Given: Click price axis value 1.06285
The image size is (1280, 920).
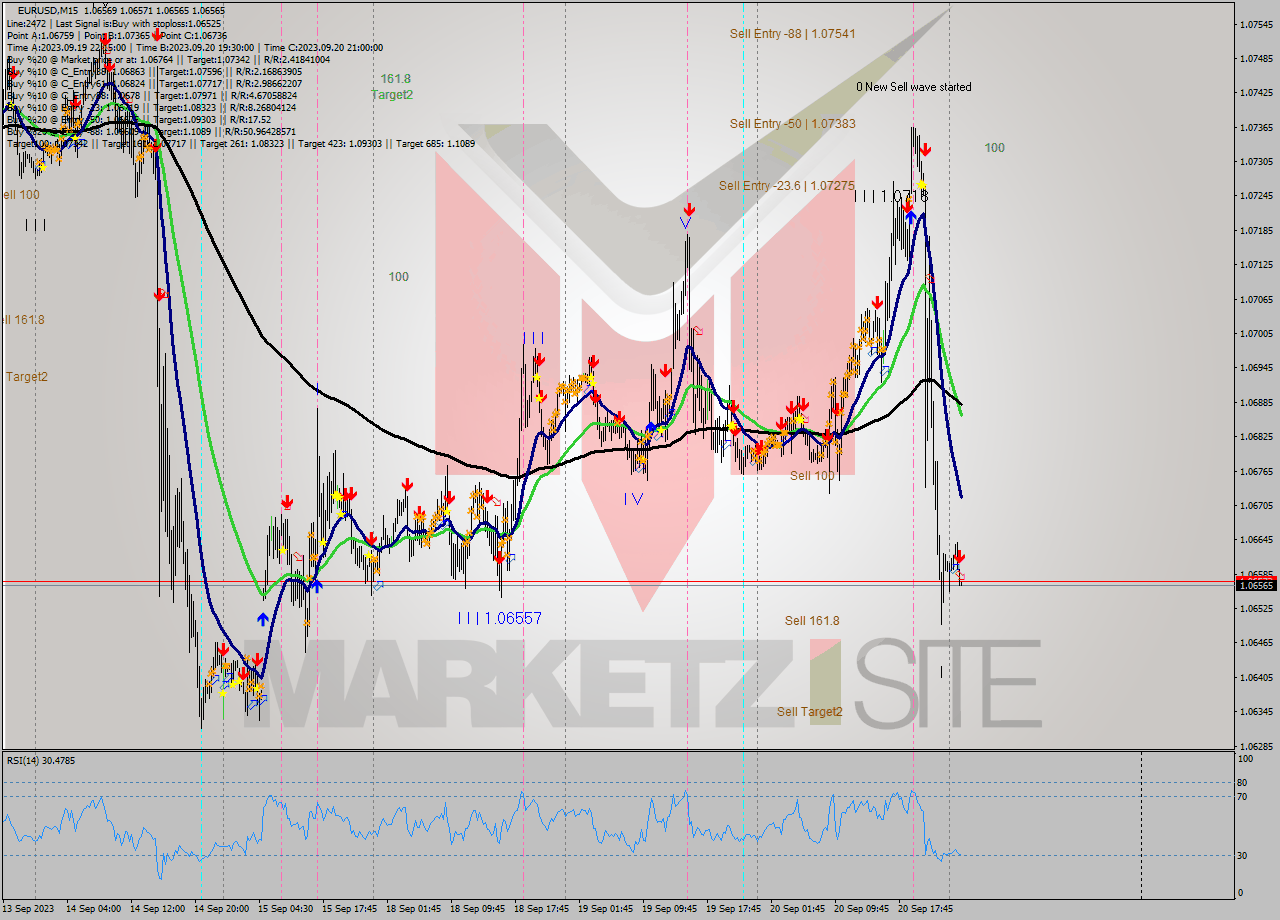Looking at the screenshot, I should pos(1256,746).
